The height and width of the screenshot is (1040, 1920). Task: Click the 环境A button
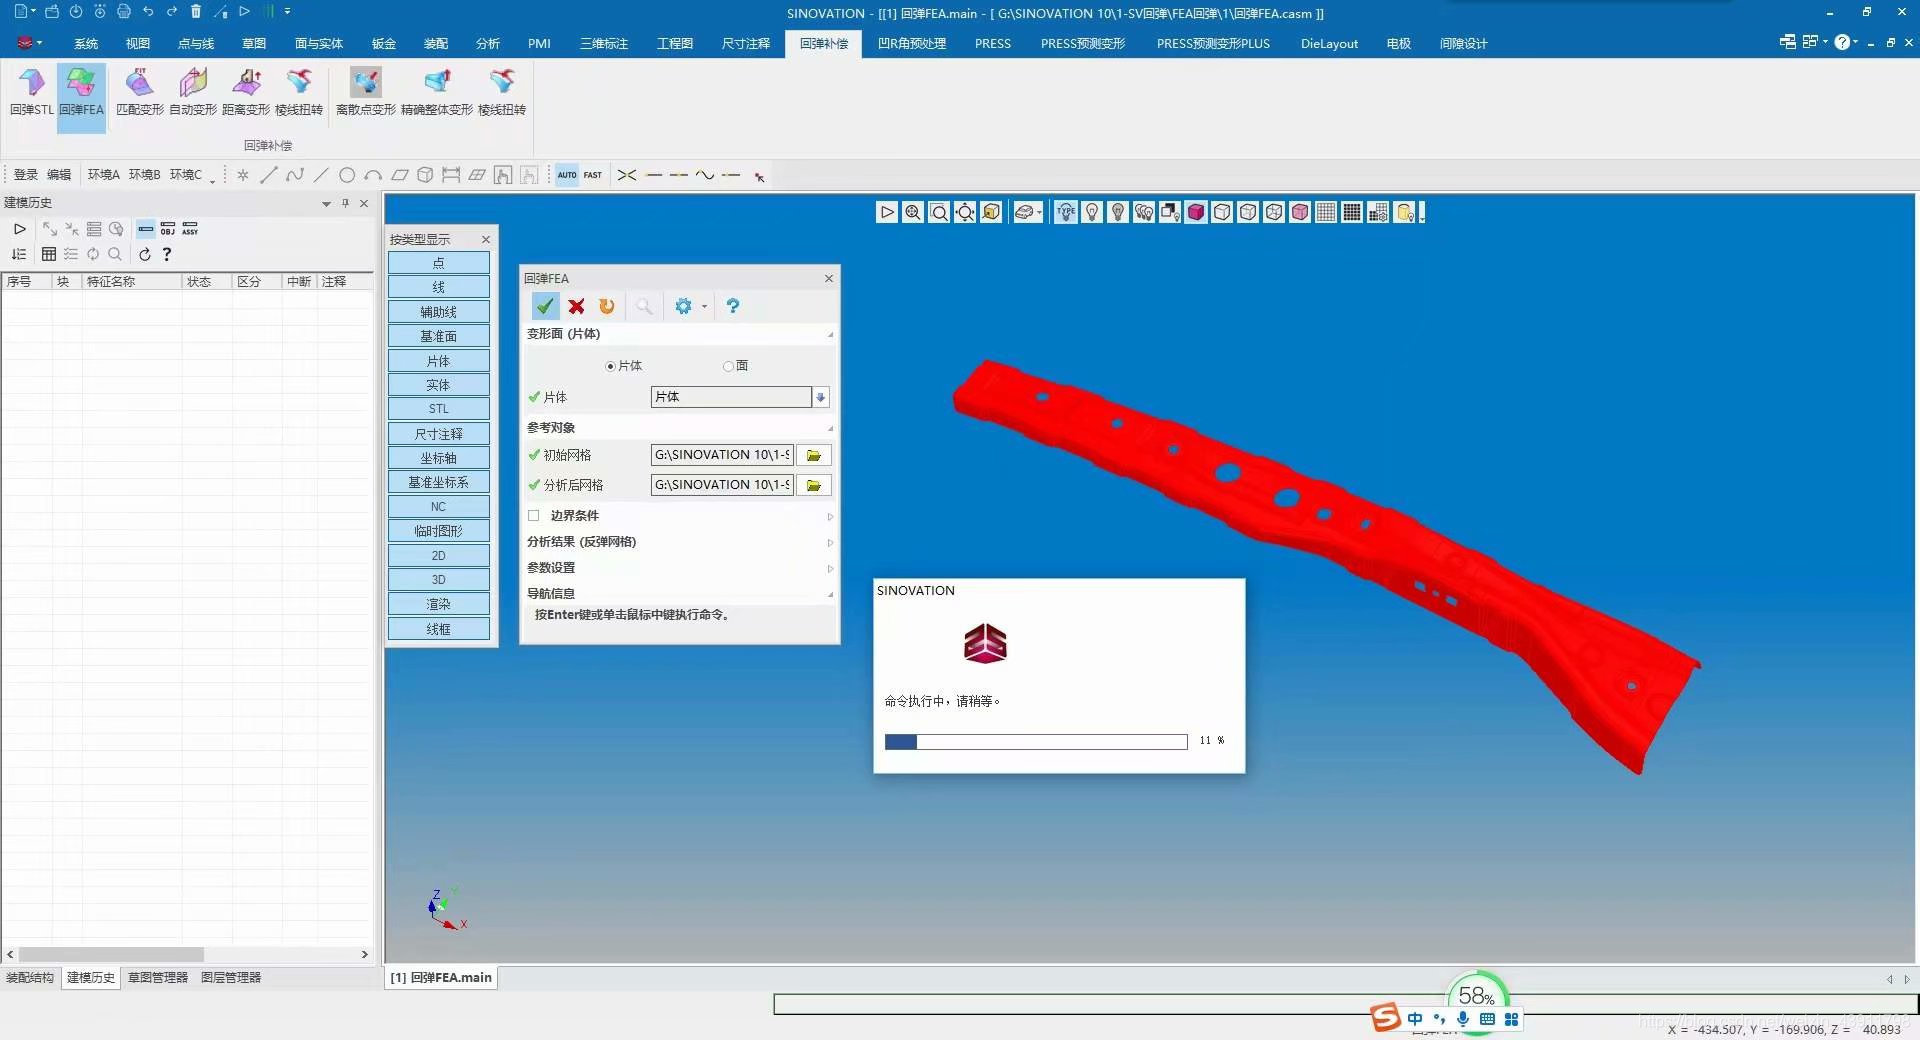[104, 175]
